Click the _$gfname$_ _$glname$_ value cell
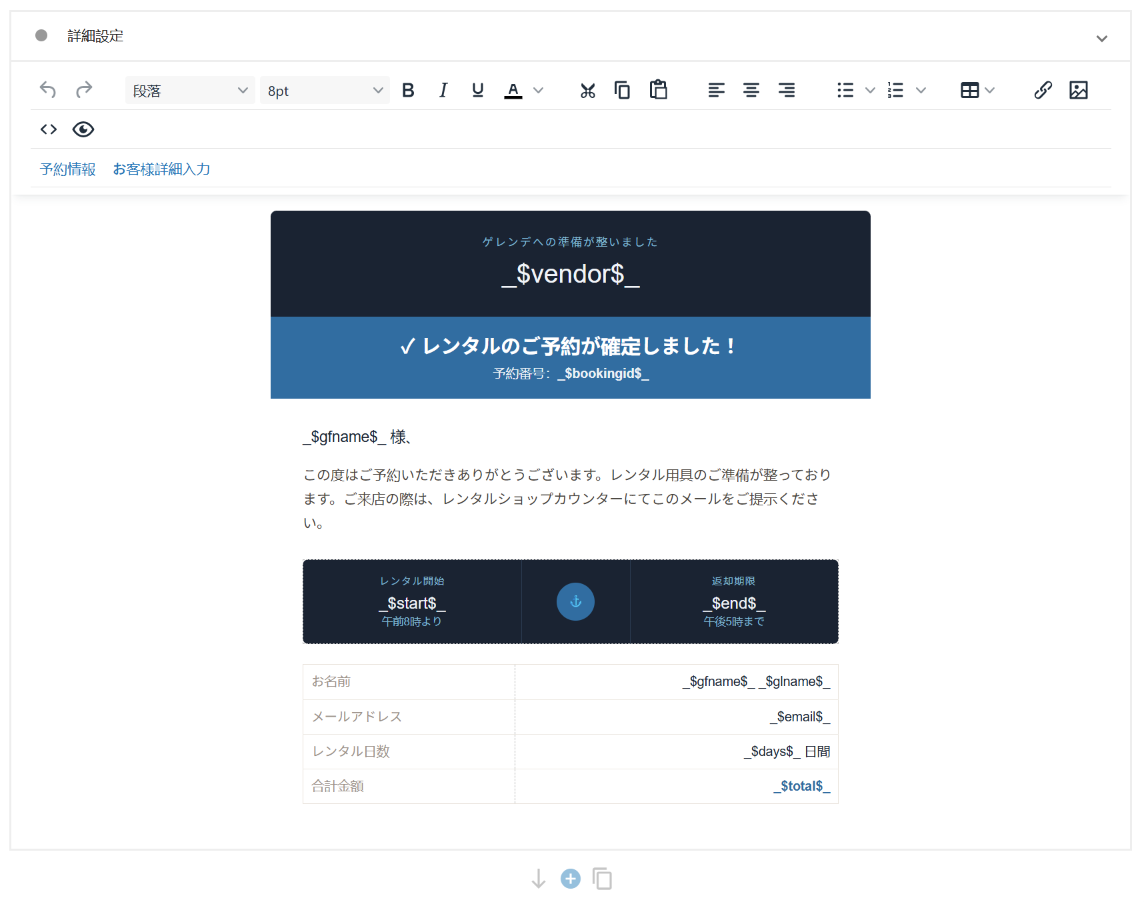 (x=676, y=682)
